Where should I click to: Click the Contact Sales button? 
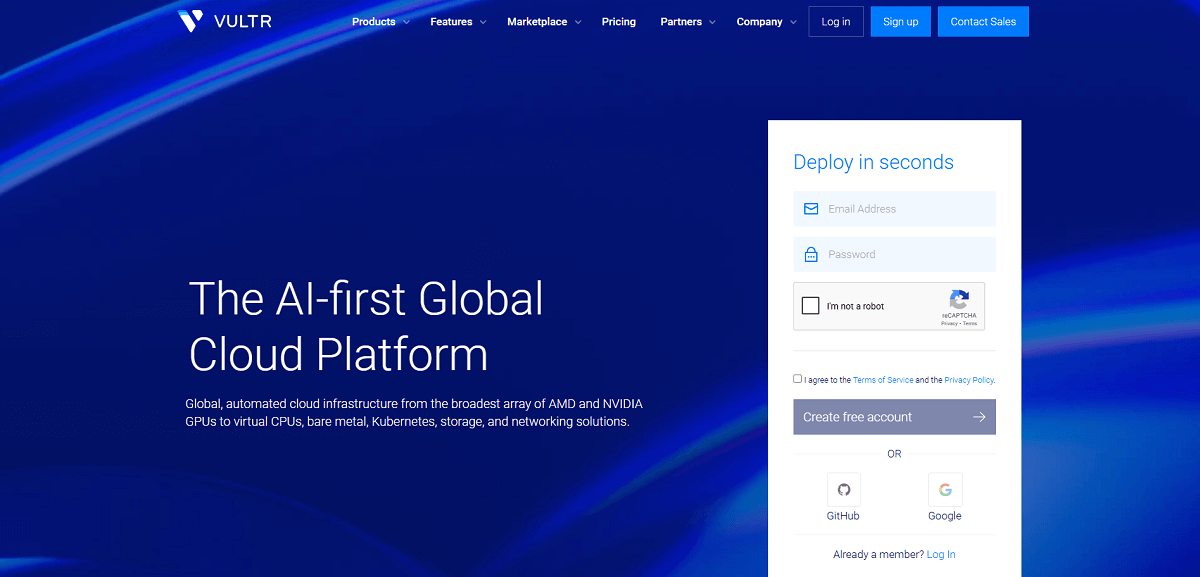tap(983, 21)
